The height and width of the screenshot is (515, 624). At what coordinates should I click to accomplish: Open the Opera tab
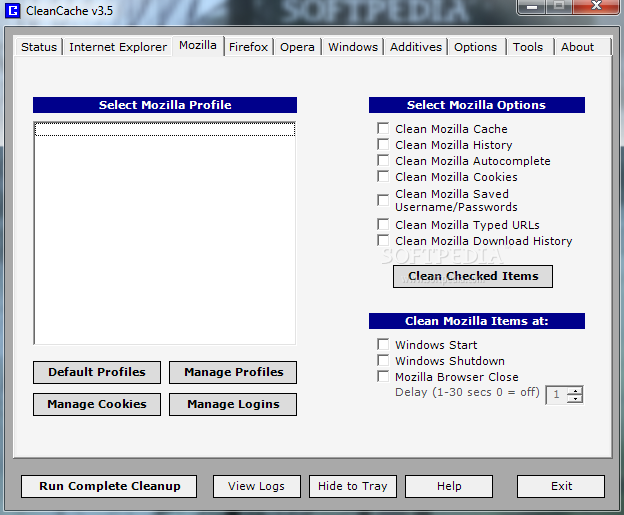tap(297, 47)
